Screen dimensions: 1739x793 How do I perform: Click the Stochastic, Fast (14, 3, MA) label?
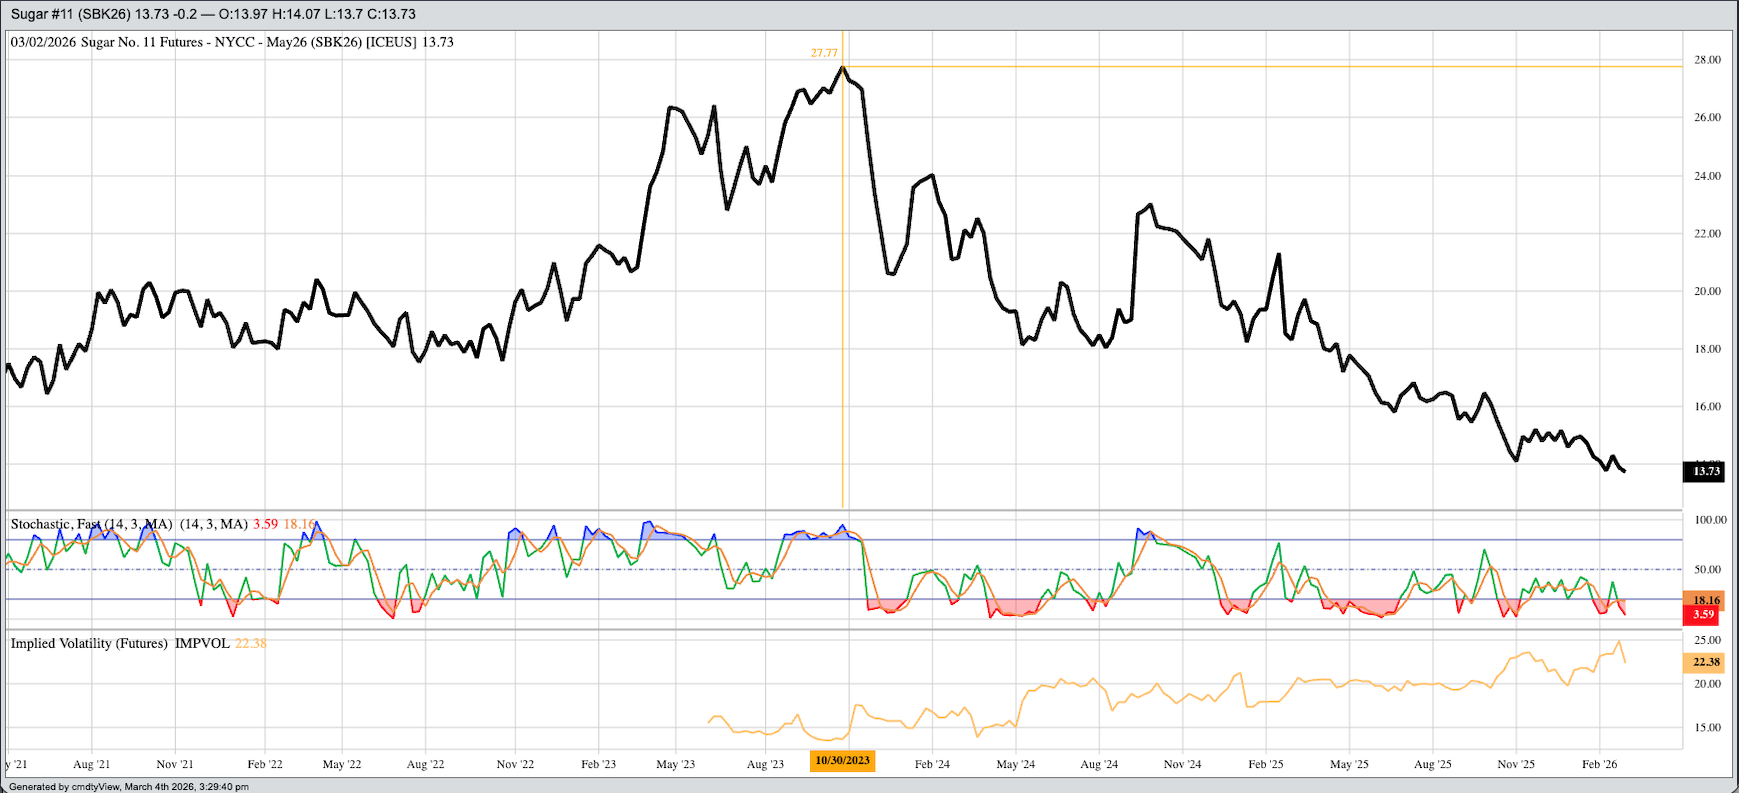[x=92, y=524]
